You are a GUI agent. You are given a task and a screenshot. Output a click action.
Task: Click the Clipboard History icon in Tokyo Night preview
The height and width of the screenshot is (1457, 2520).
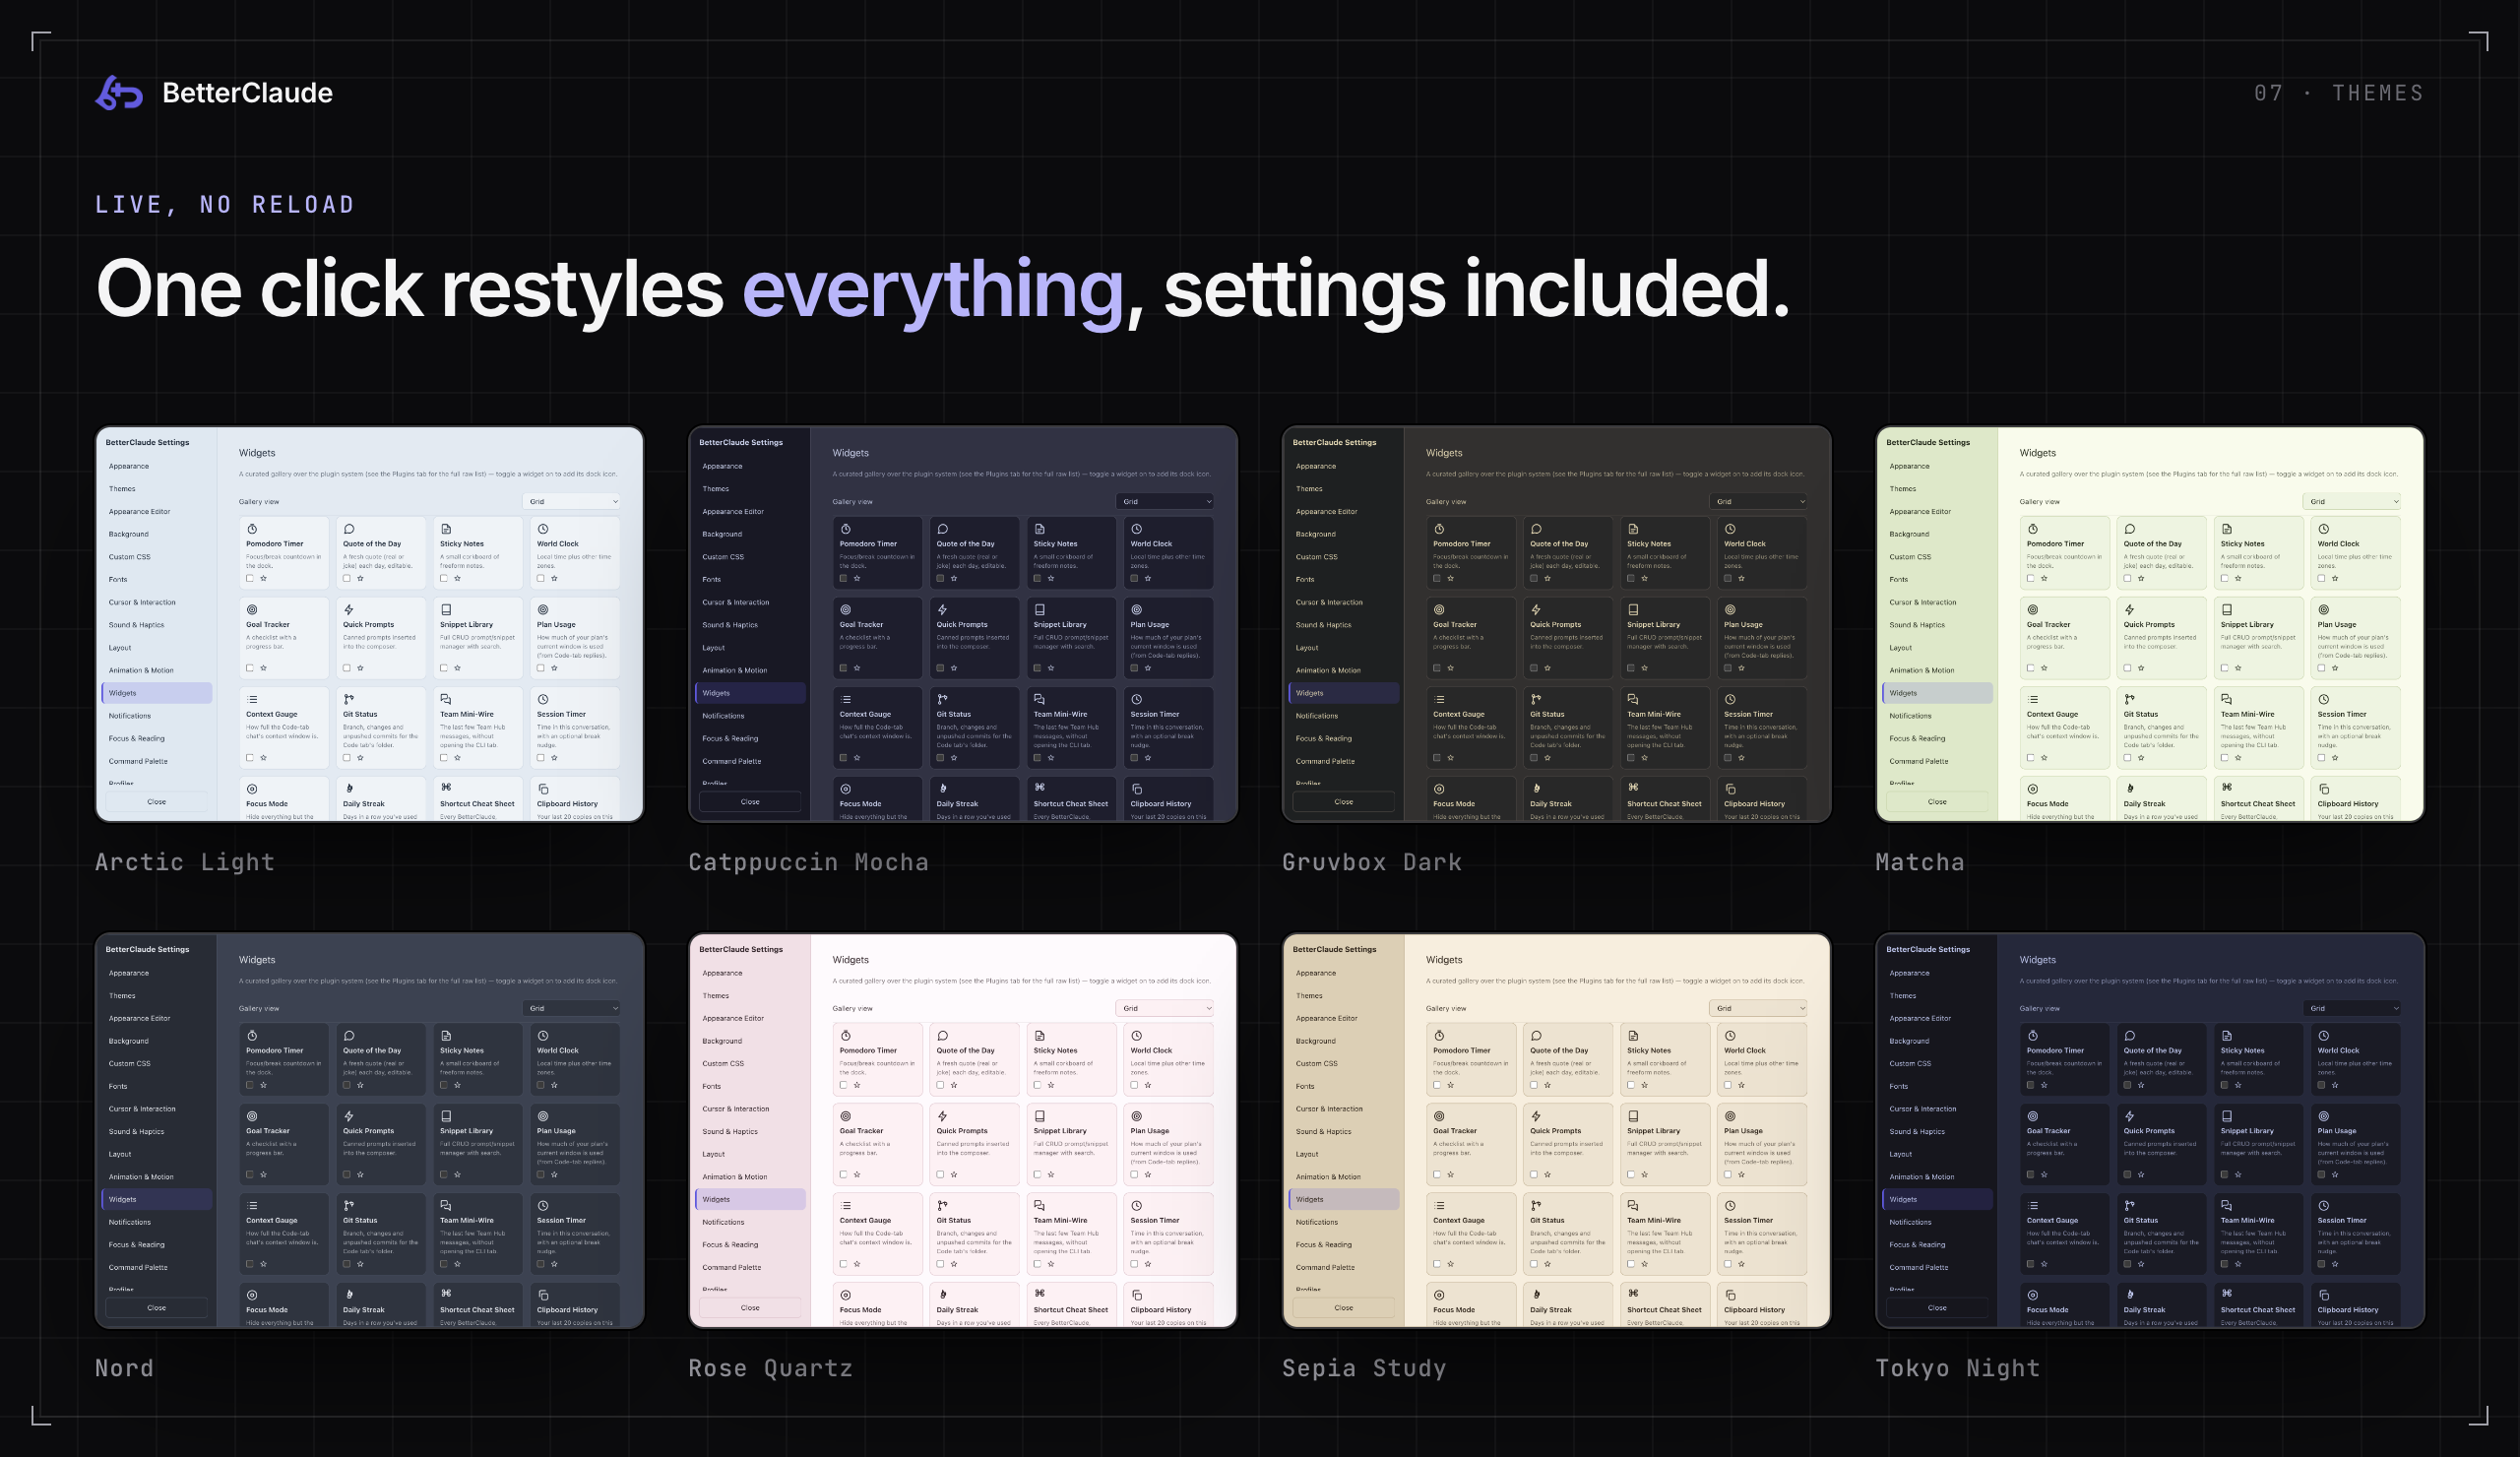(x=2324, y=1295)
